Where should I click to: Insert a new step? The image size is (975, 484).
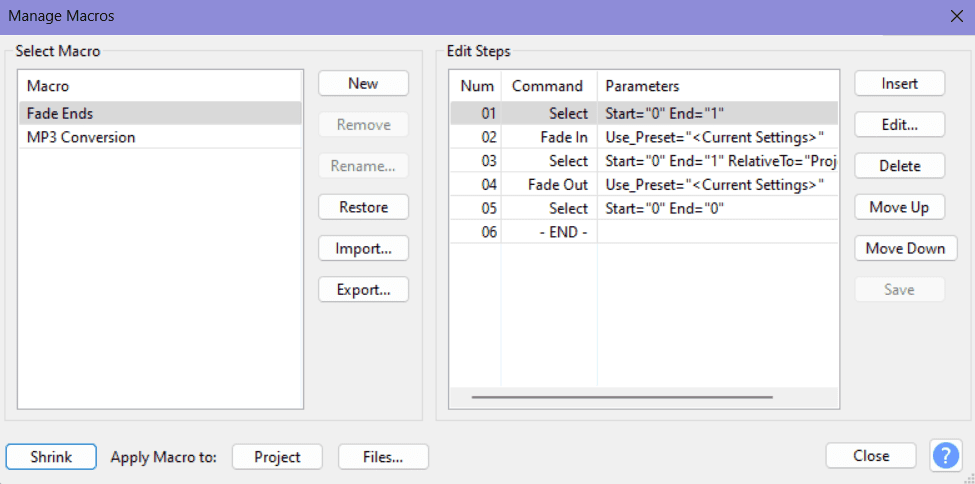[x=899, y=84]
